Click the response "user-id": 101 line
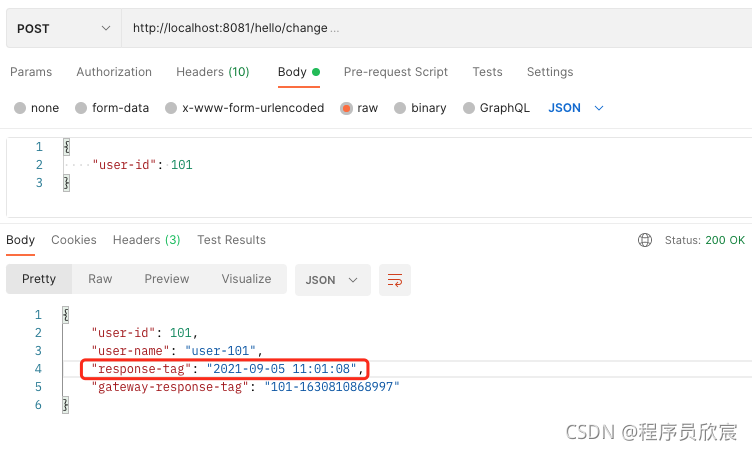The image size is (752, 451). tap(144, 332)
